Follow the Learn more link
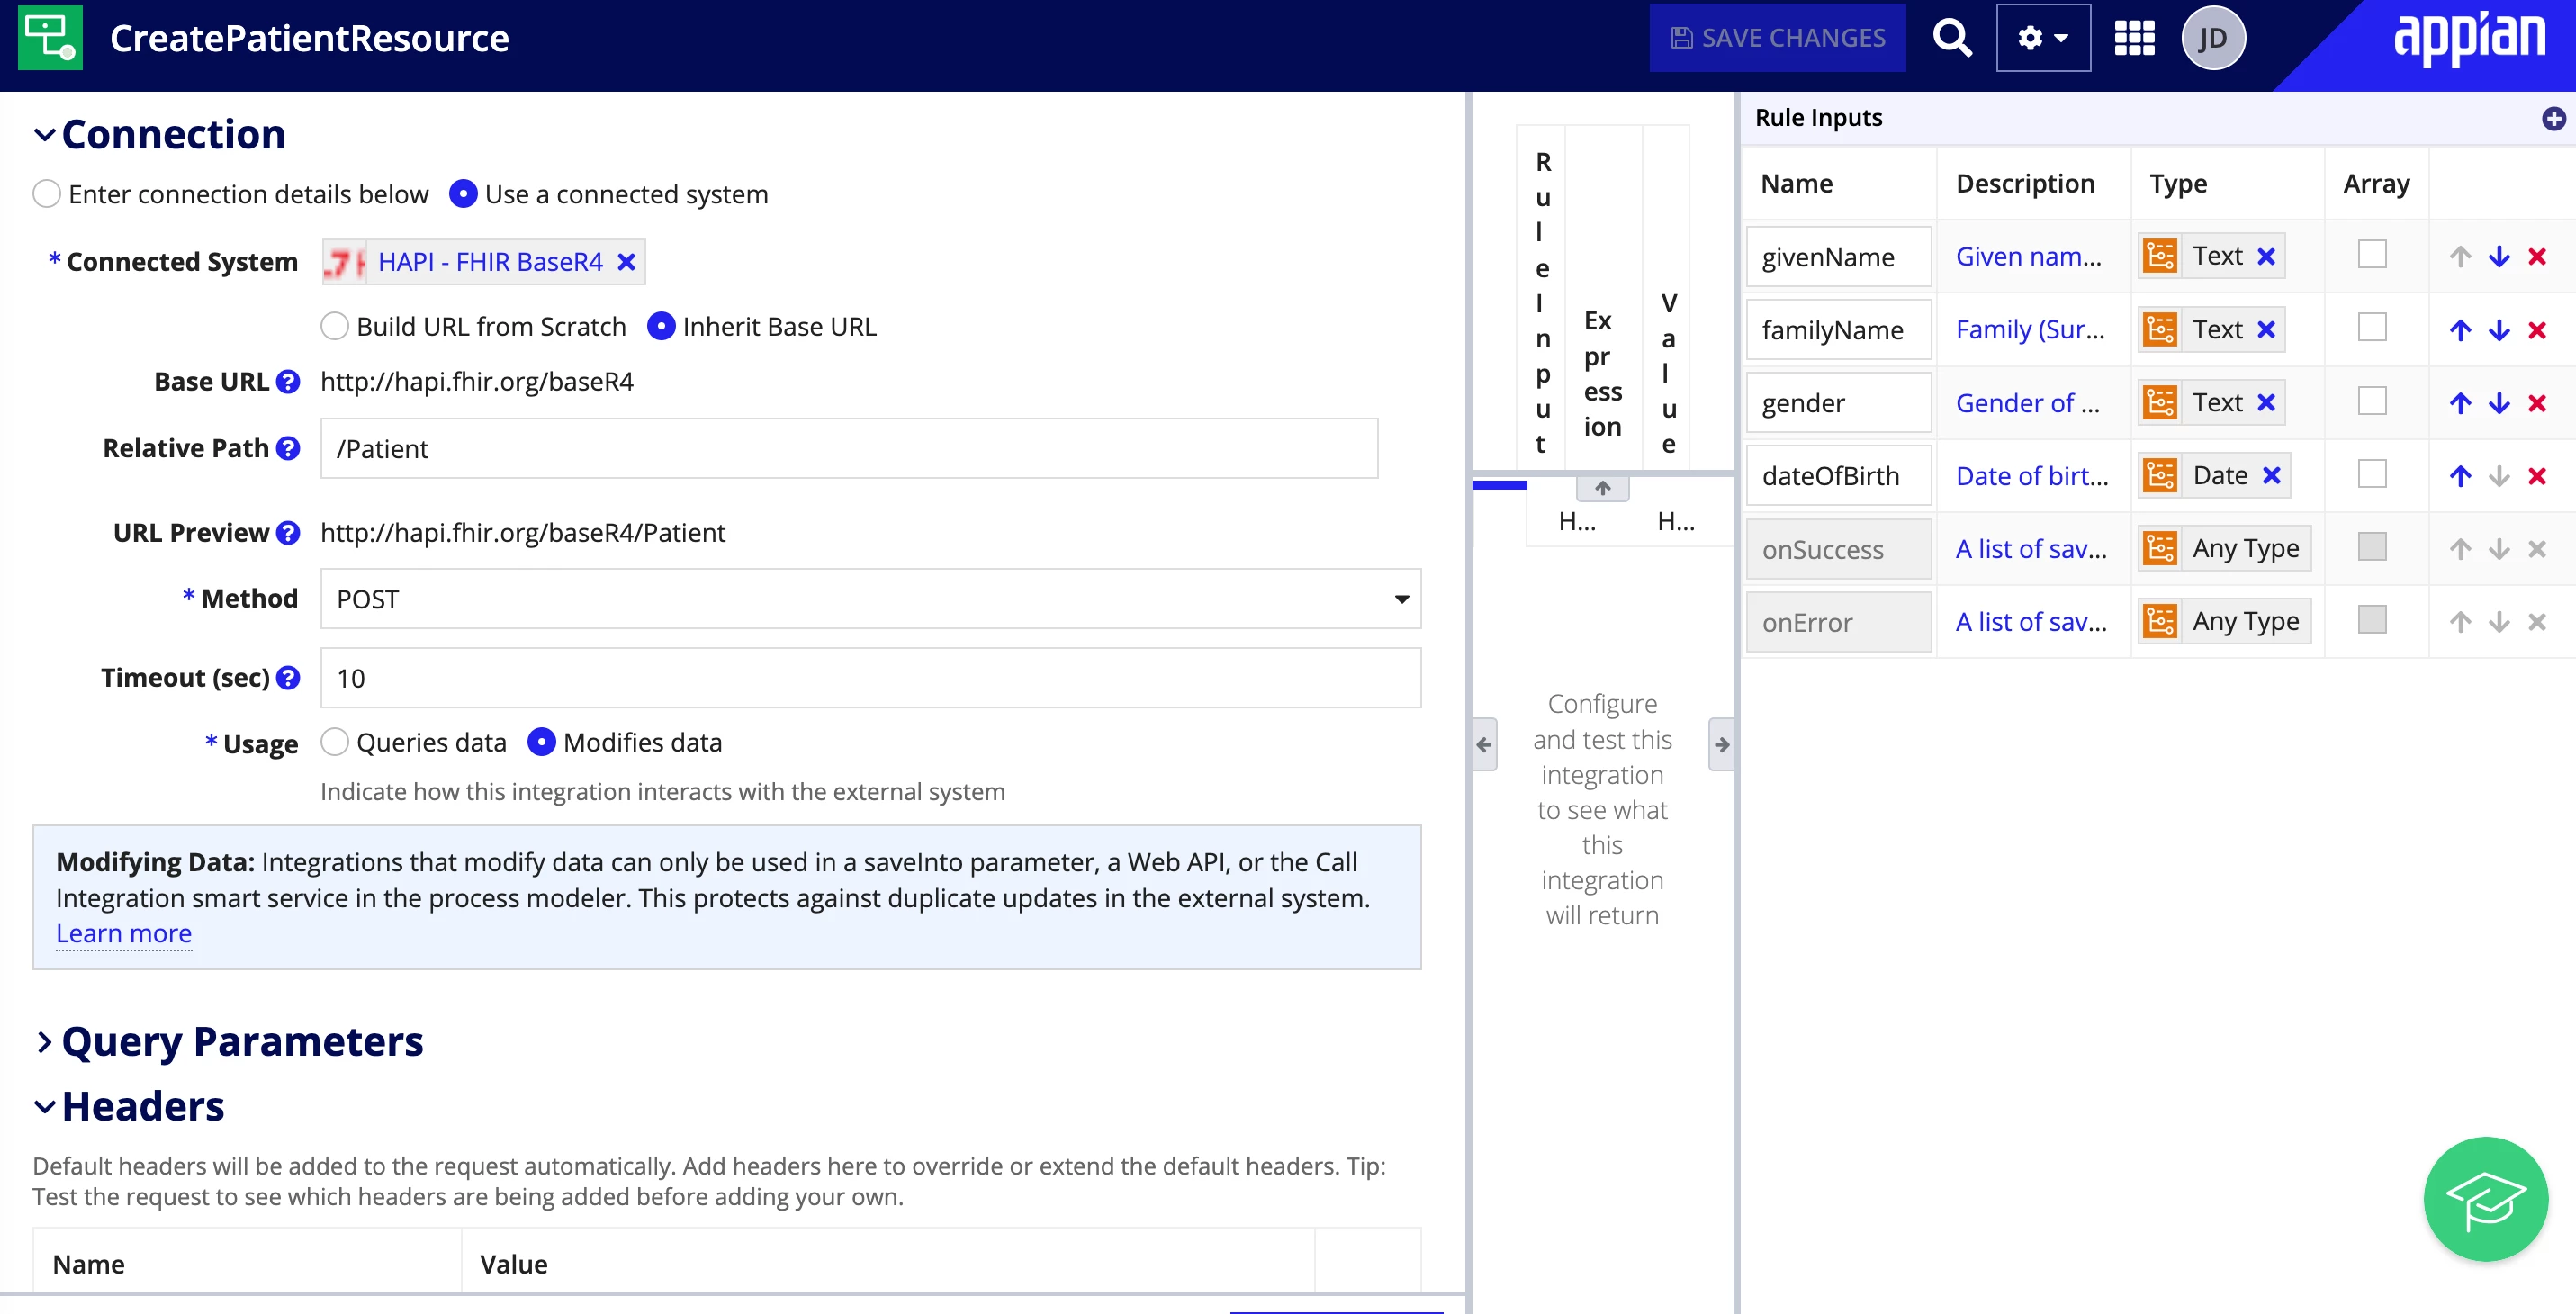The image size is (2576, 1314). tap(124, 934)
